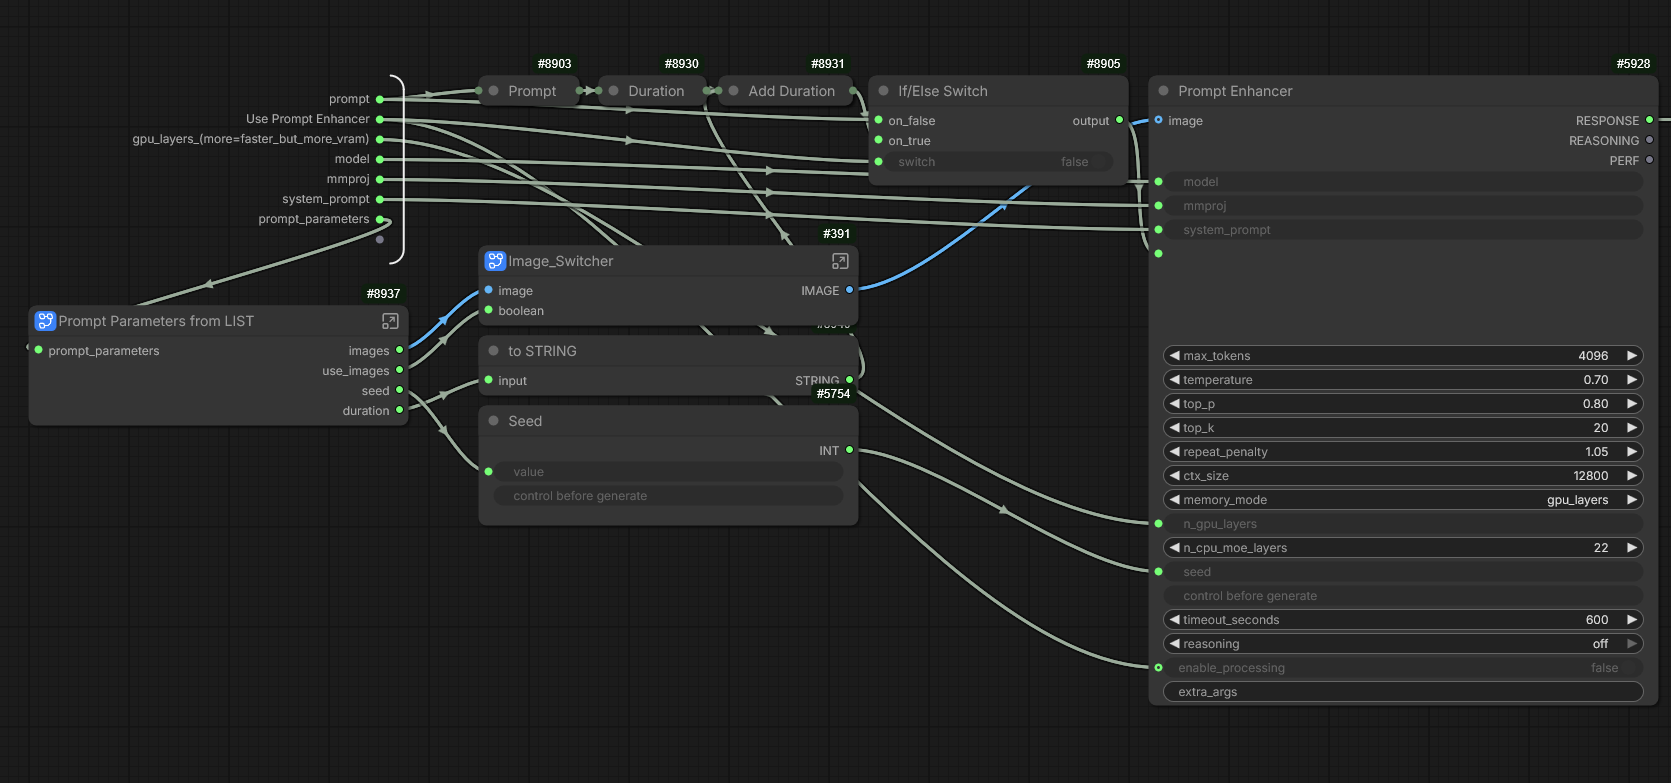This screenshot has width=1671, height=783.
Task: Click the PERF output socket on Prompt Enhancer
Action: (x=1650, y=160)
